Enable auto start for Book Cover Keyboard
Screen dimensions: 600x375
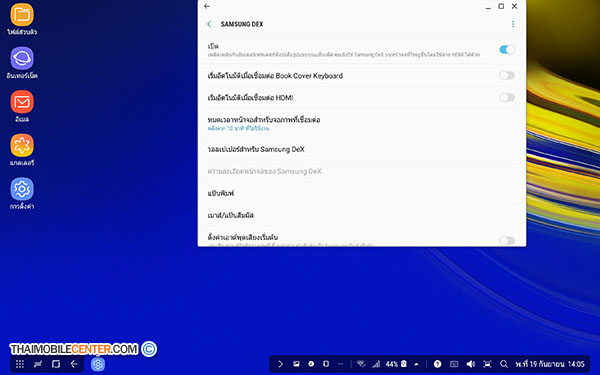tap(507, 75)
